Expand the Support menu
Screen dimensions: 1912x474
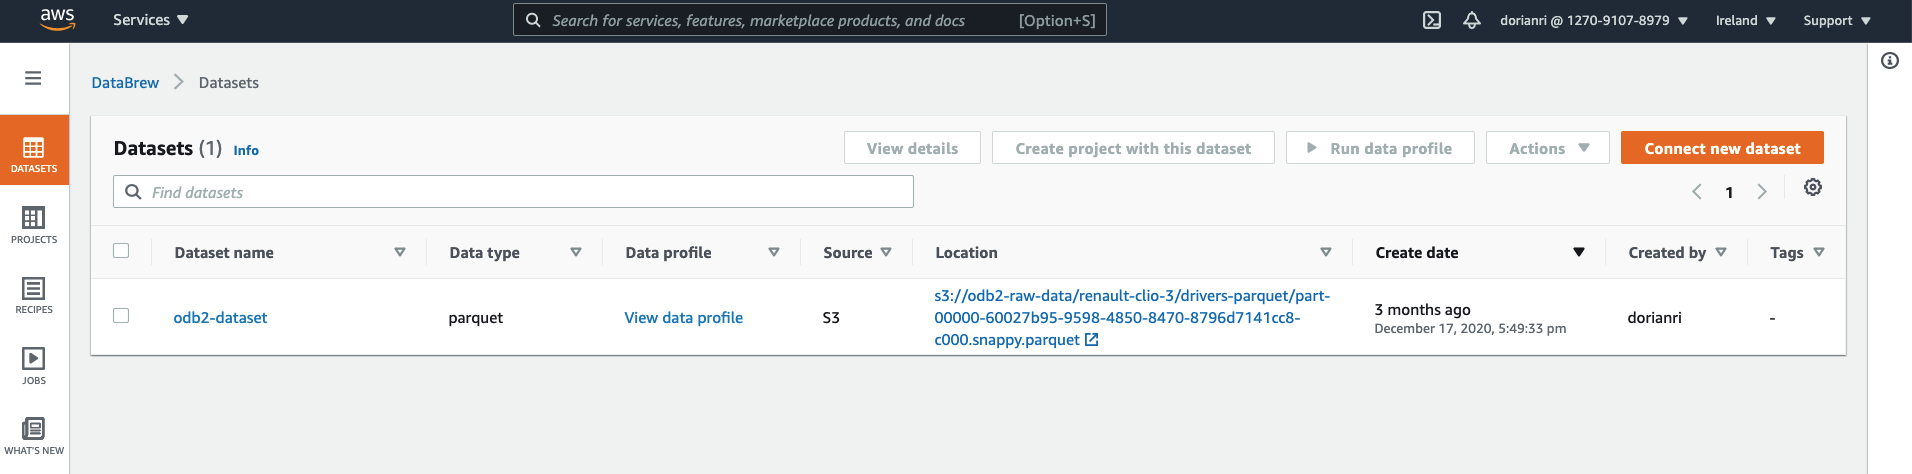click(x=1836, y=20)
